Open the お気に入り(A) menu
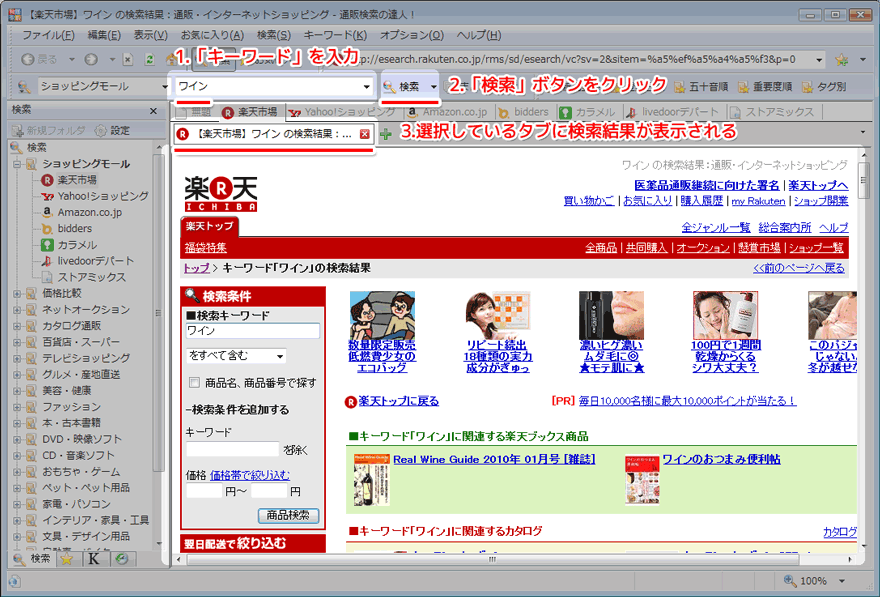 (212, 35)
